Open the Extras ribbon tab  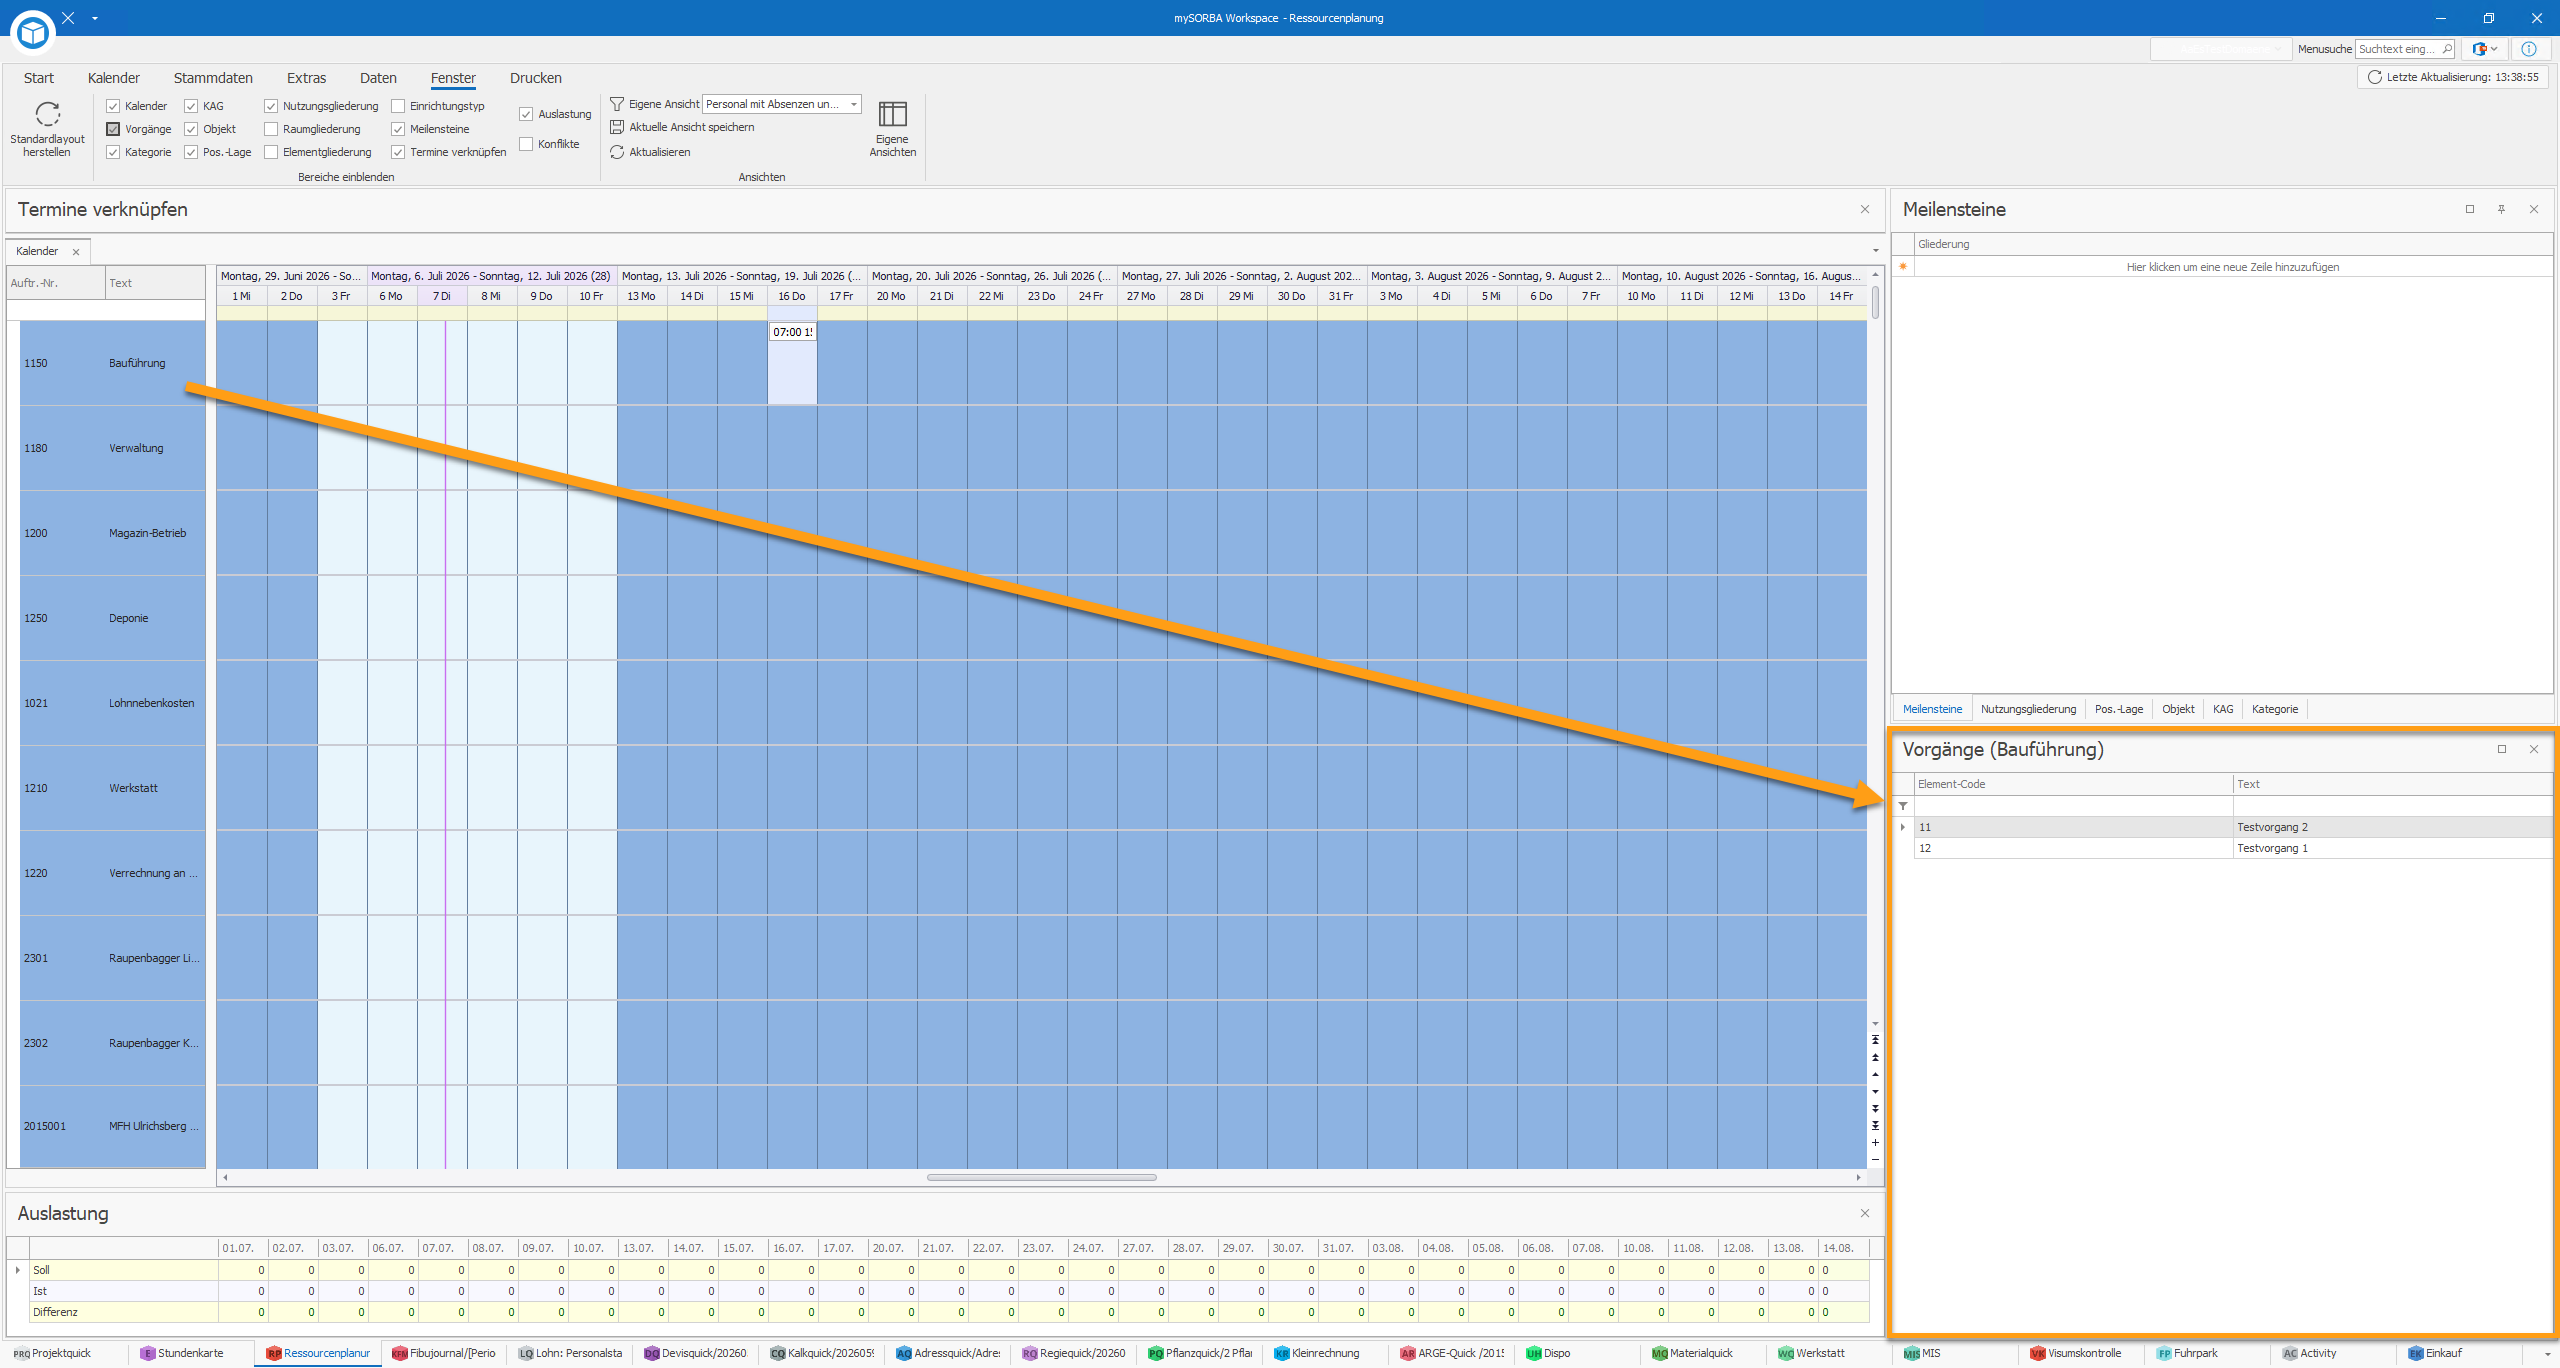point(306,78)
